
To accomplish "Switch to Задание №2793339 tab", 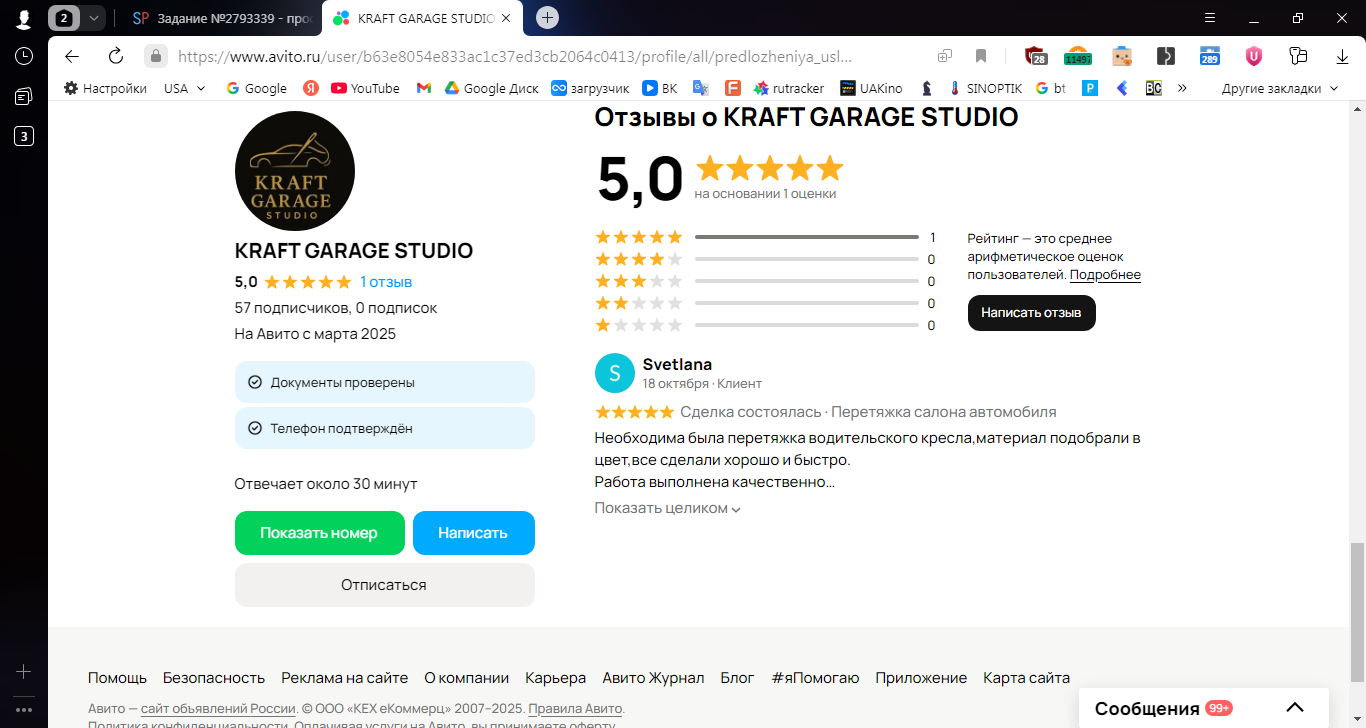I will click(x=222, y=18).
